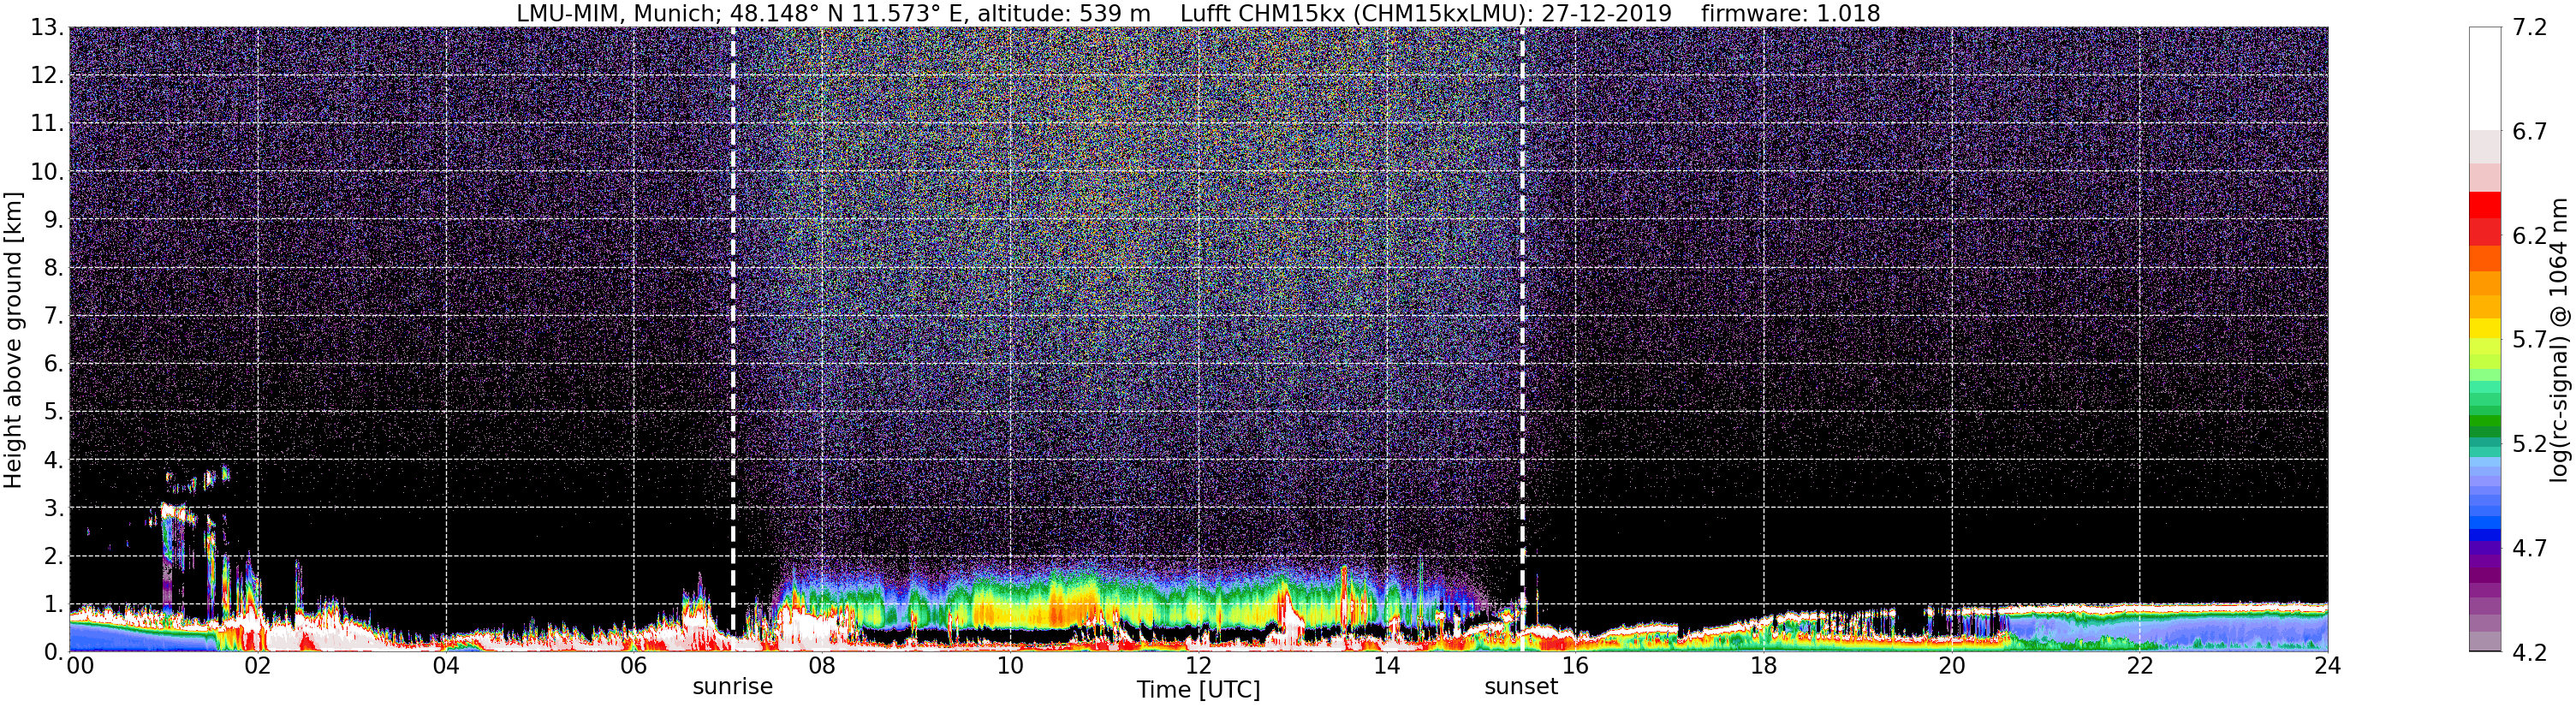The width and height of the screenshot is (2576, 707).
Task: Click the 20 time tick label
Action: pyautogui.click(x=1951, y=666)
